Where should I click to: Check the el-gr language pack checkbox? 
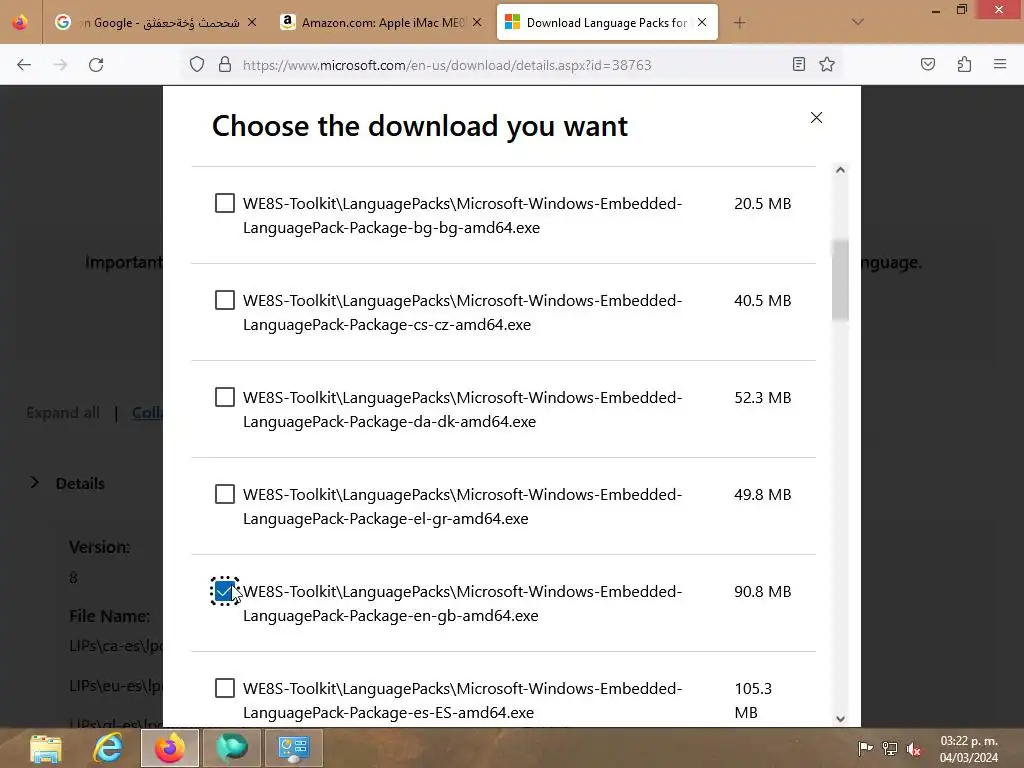coord(225,494)
